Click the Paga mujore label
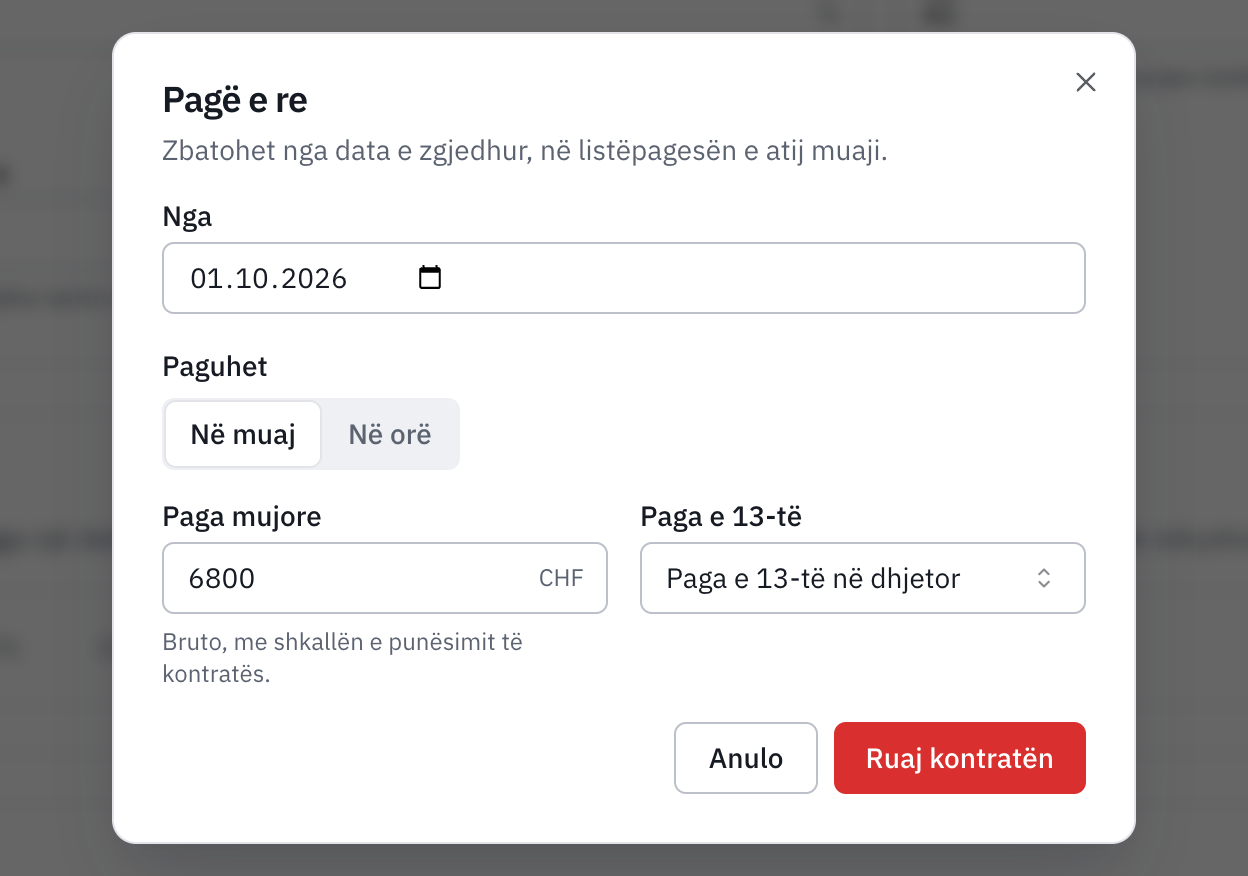The image size is (1248, 876). click(242, 517)
